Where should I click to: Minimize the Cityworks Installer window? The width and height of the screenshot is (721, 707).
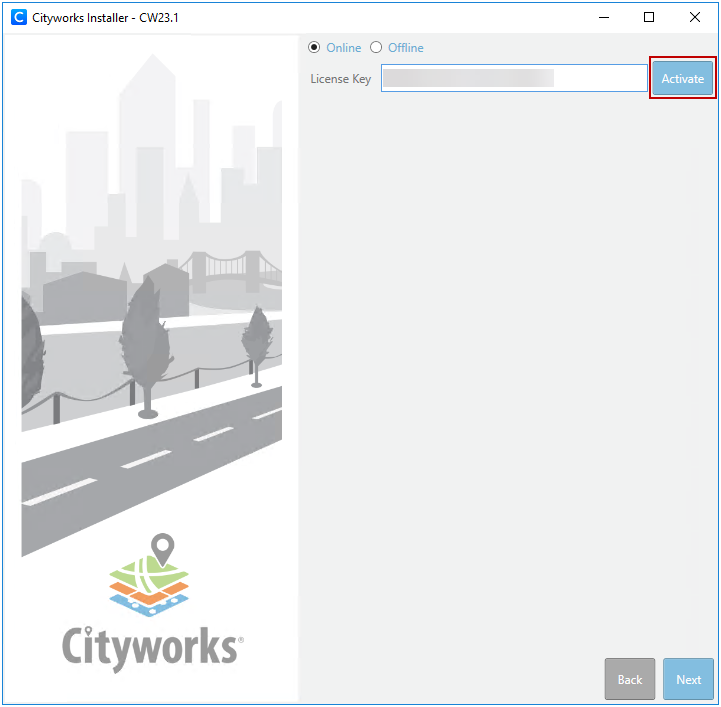pyautogui.click(x=603, y=17)
